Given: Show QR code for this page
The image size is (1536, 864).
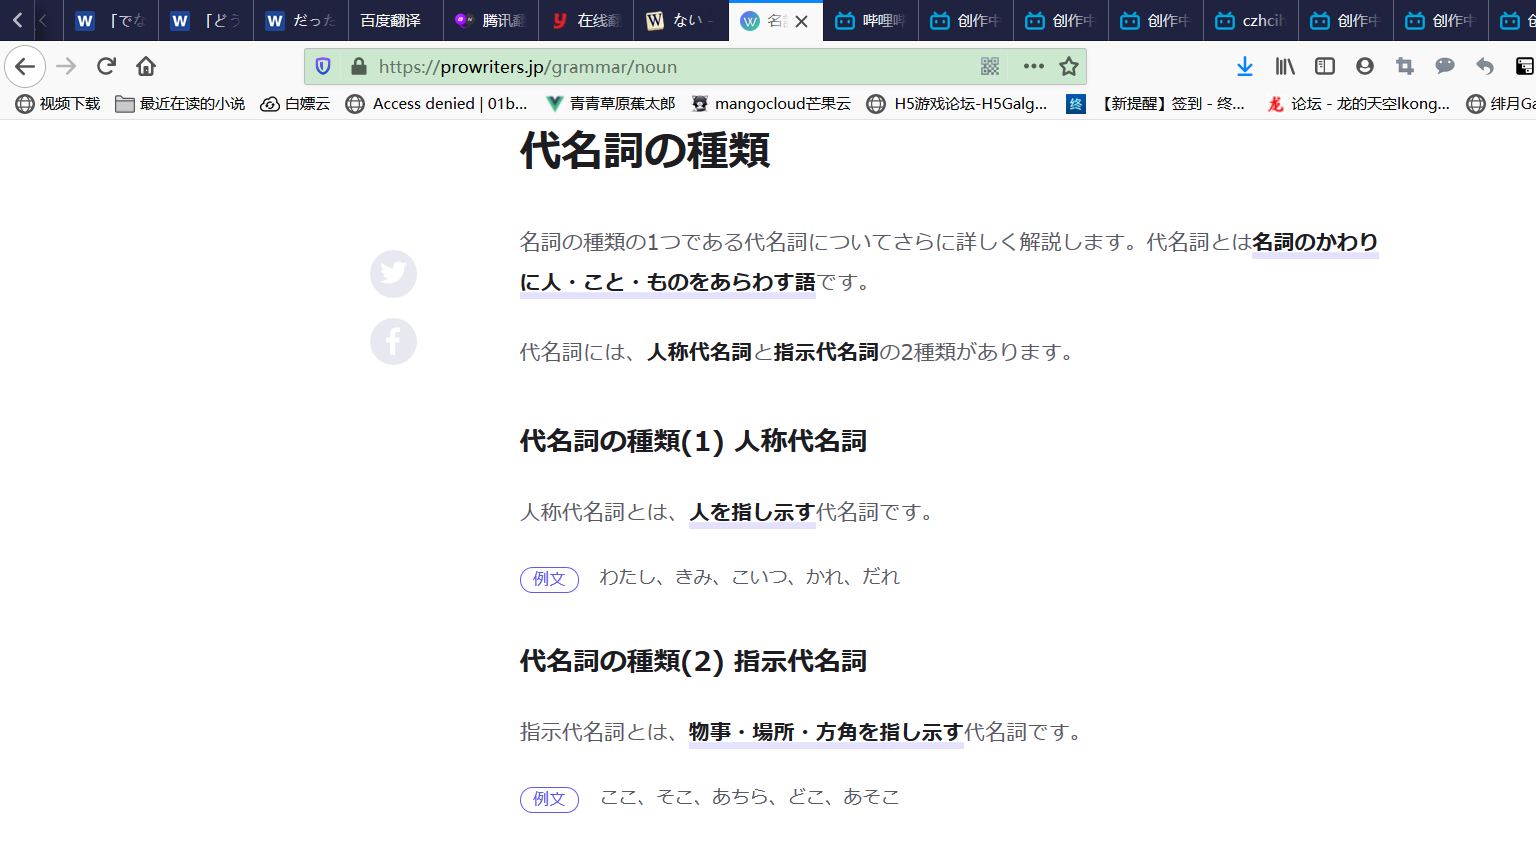Looking at the screenshot, I should [990, 67].
